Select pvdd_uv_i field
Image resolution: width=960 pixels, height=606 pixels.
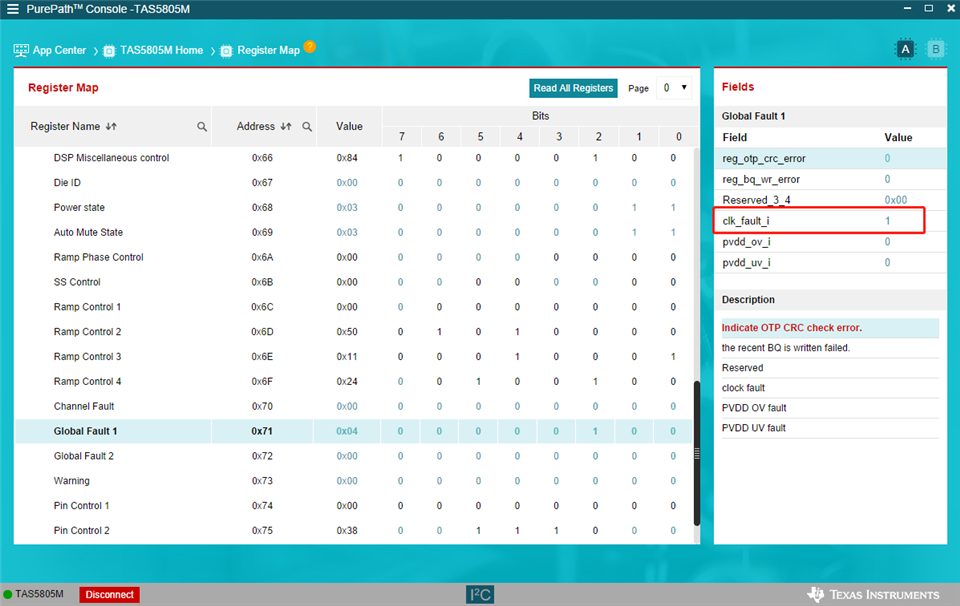(830, 263)
